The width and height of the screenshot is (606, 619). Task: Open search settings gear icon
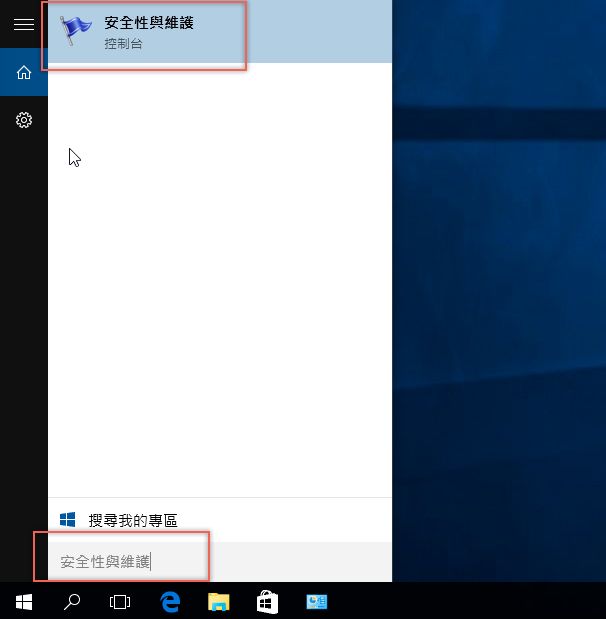pos(23,120)
